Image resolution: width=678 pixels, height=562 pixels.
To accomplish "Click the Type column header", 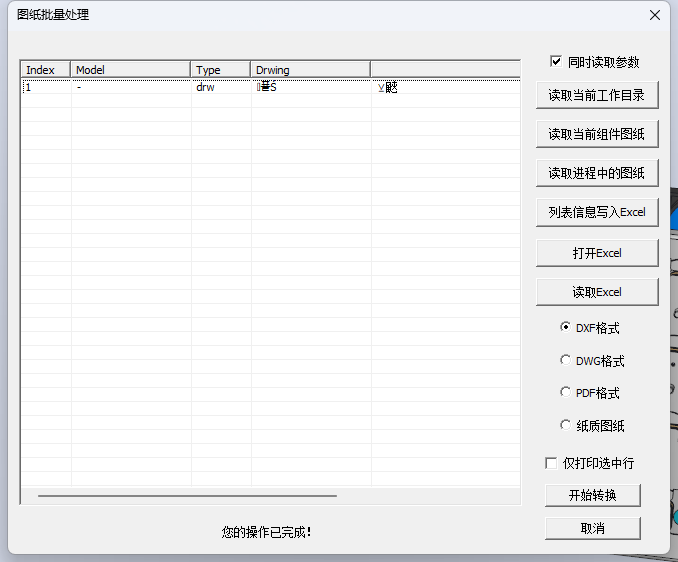I will click(x=221, y=70).
